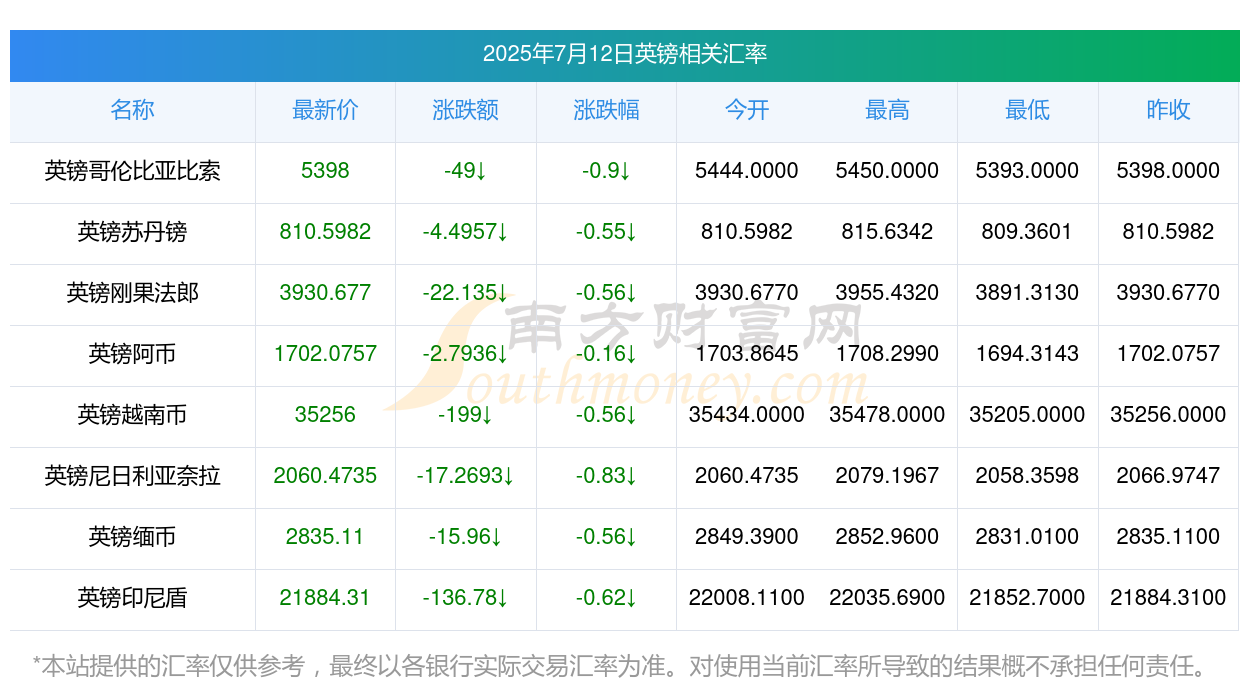Click change percent -0.62↓

pyautogui.click(x=606, y=598)
